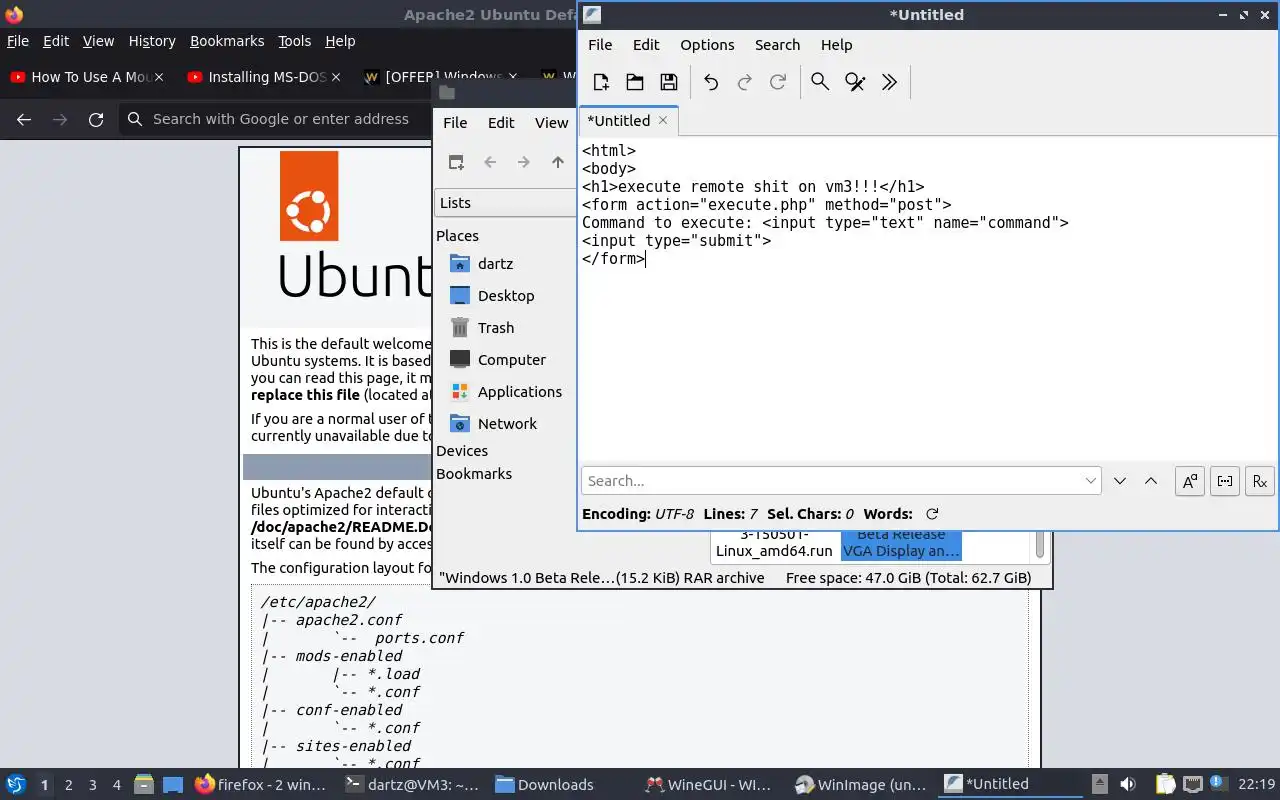Create a new document in the text editor
The image size is (1280, 800).
(x=601, y=82)
